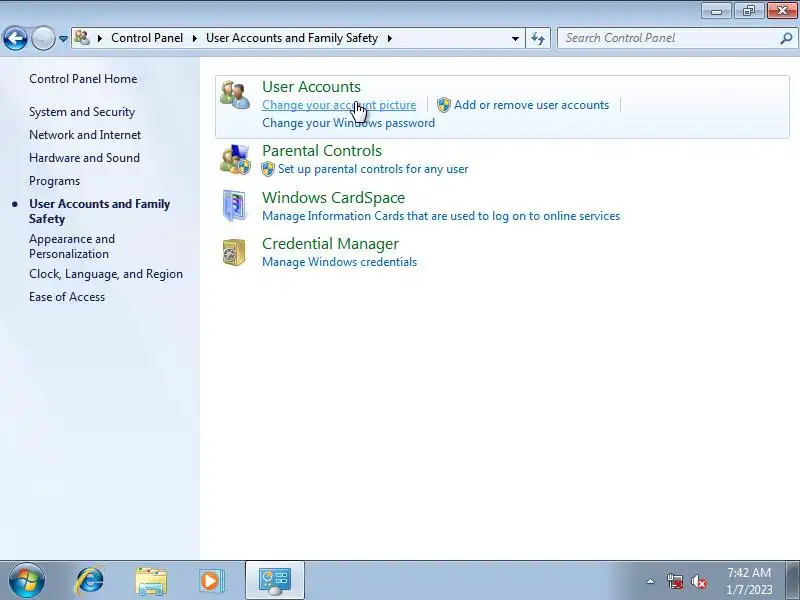Open Appearance and Personalization category
This screenshot has height=600, width=800.
pyautogui.click(x=72, y=246)
